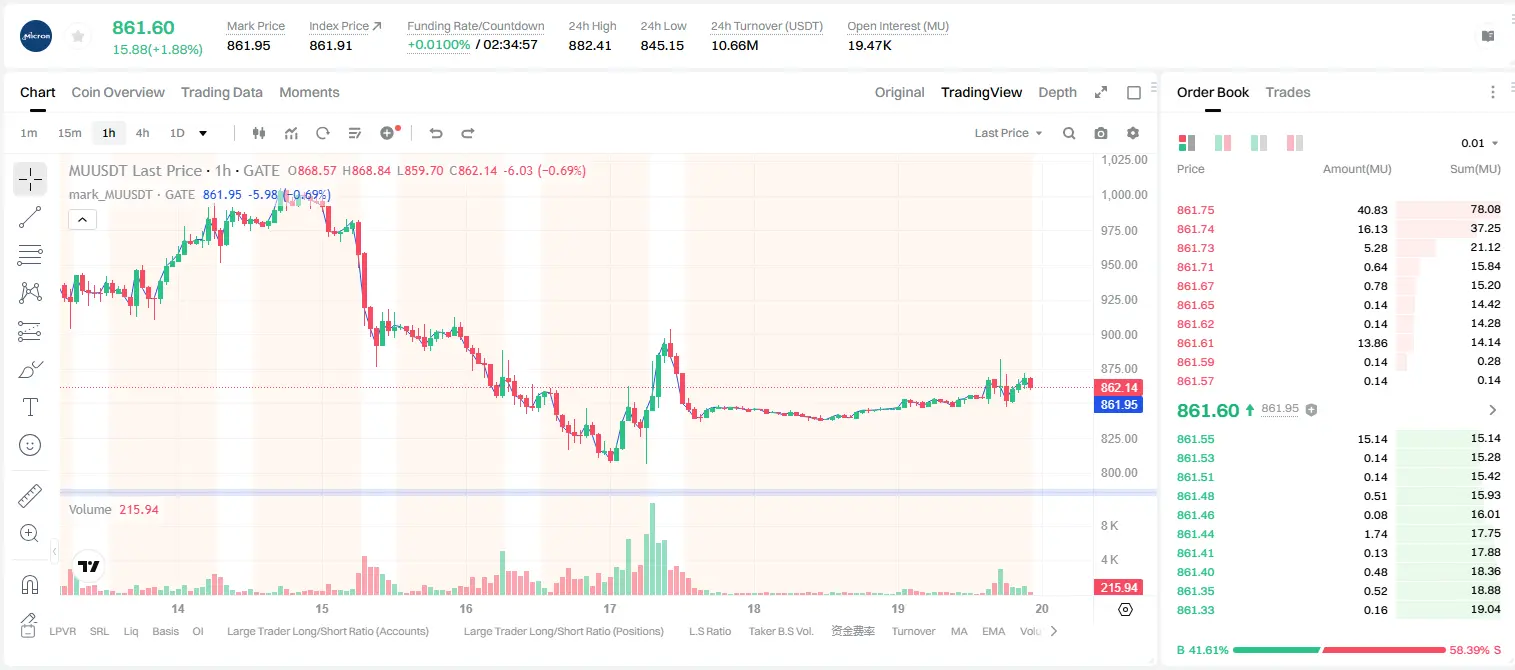The height and width of the screenshot is (670, 1515).
Task: Add the Taker B.S Vol. indicator
Action: 781,631
